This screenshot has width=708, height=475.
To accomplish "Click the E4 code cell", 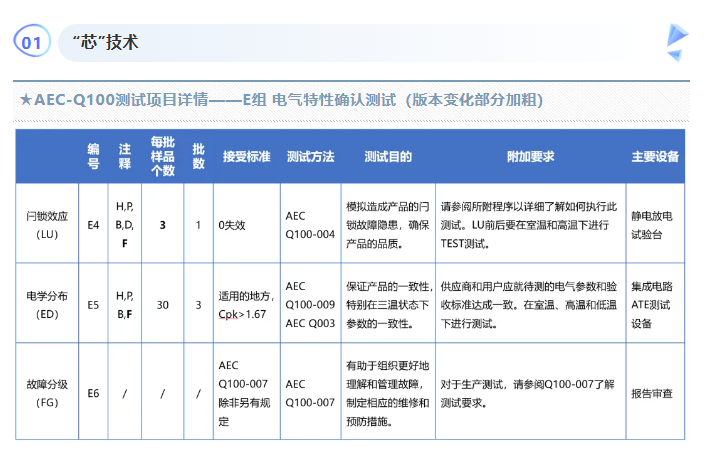I will [x=93, y=225].
